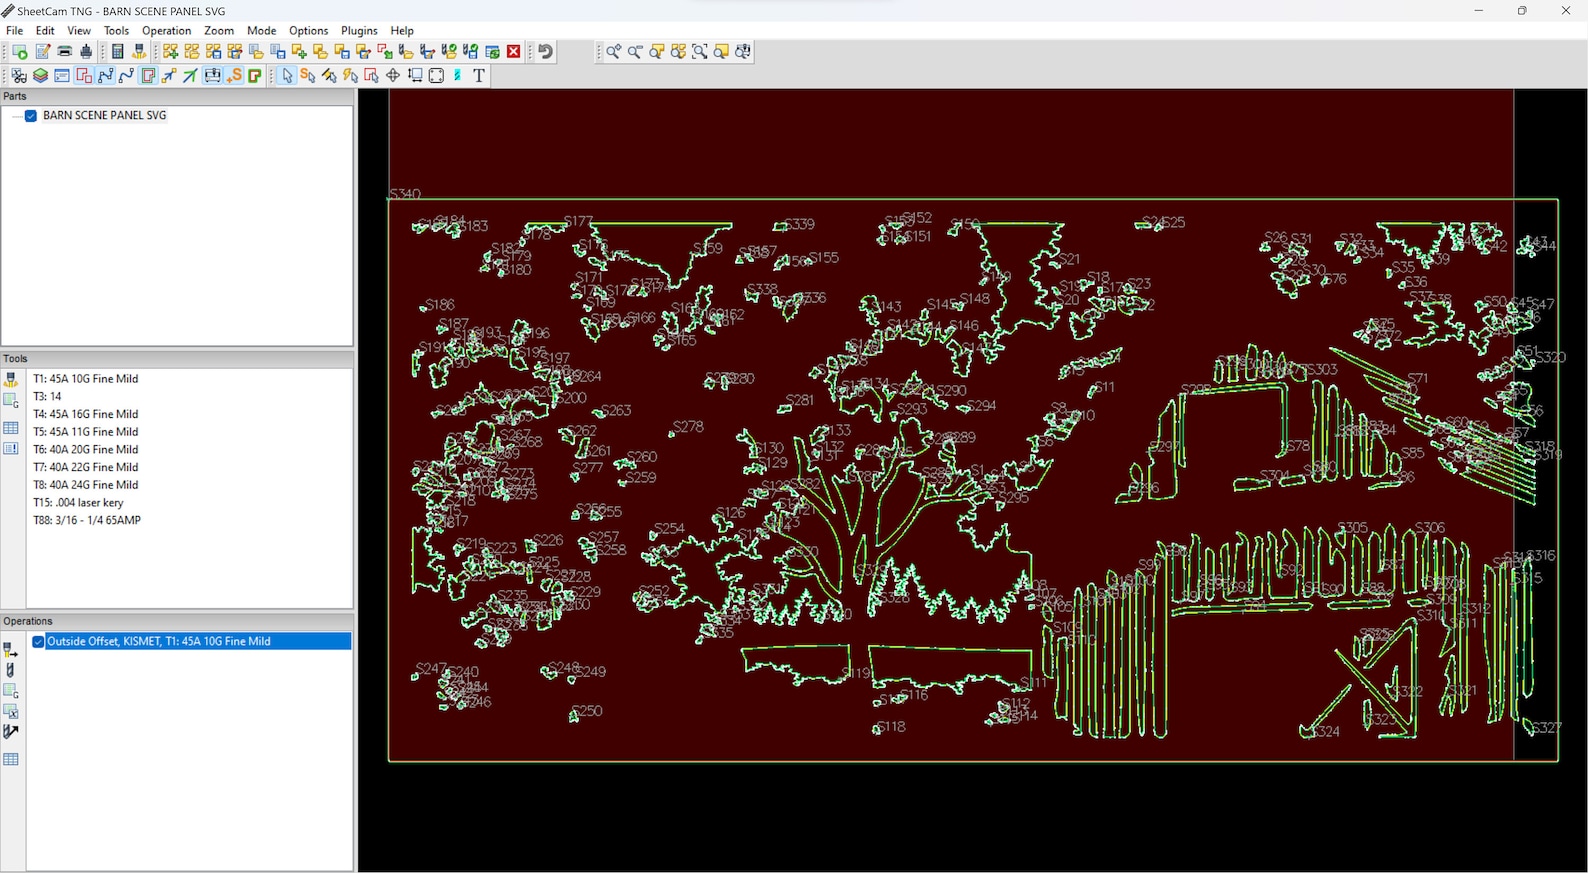Viewport: 1588px width, 873px height.
Task: Uncheck the BARN SCENE PANEL SVG part
Action: pyautogui.click(x=31, y=116)
